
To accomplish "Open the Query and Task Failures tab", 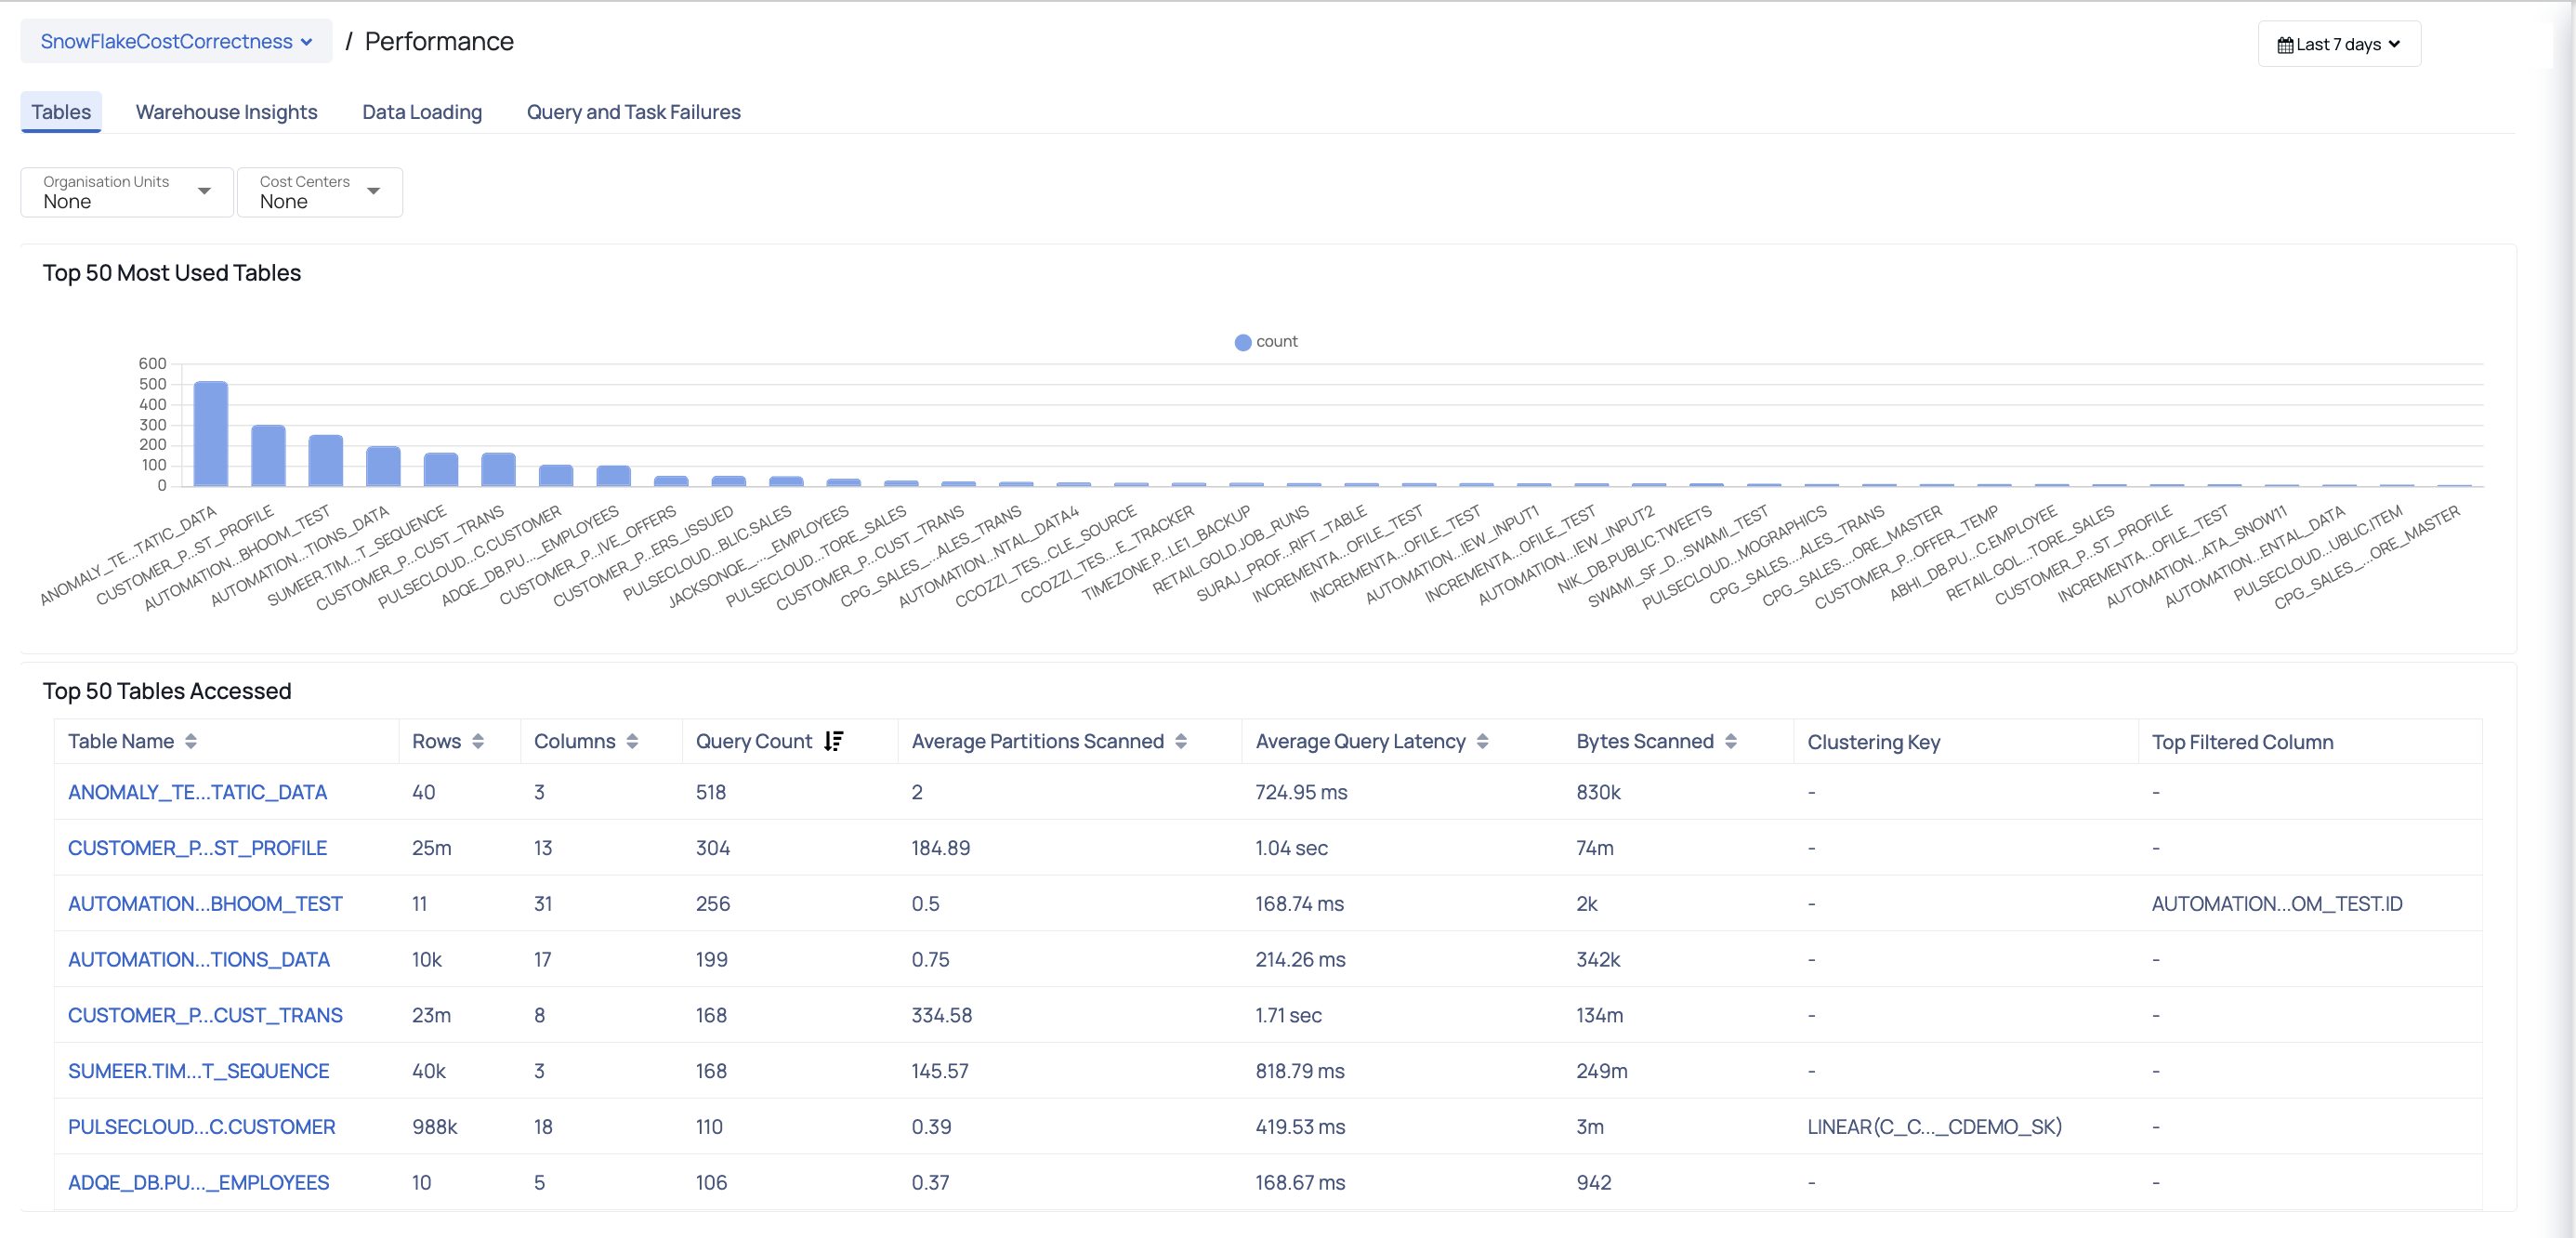I will (x=634, y=112).
